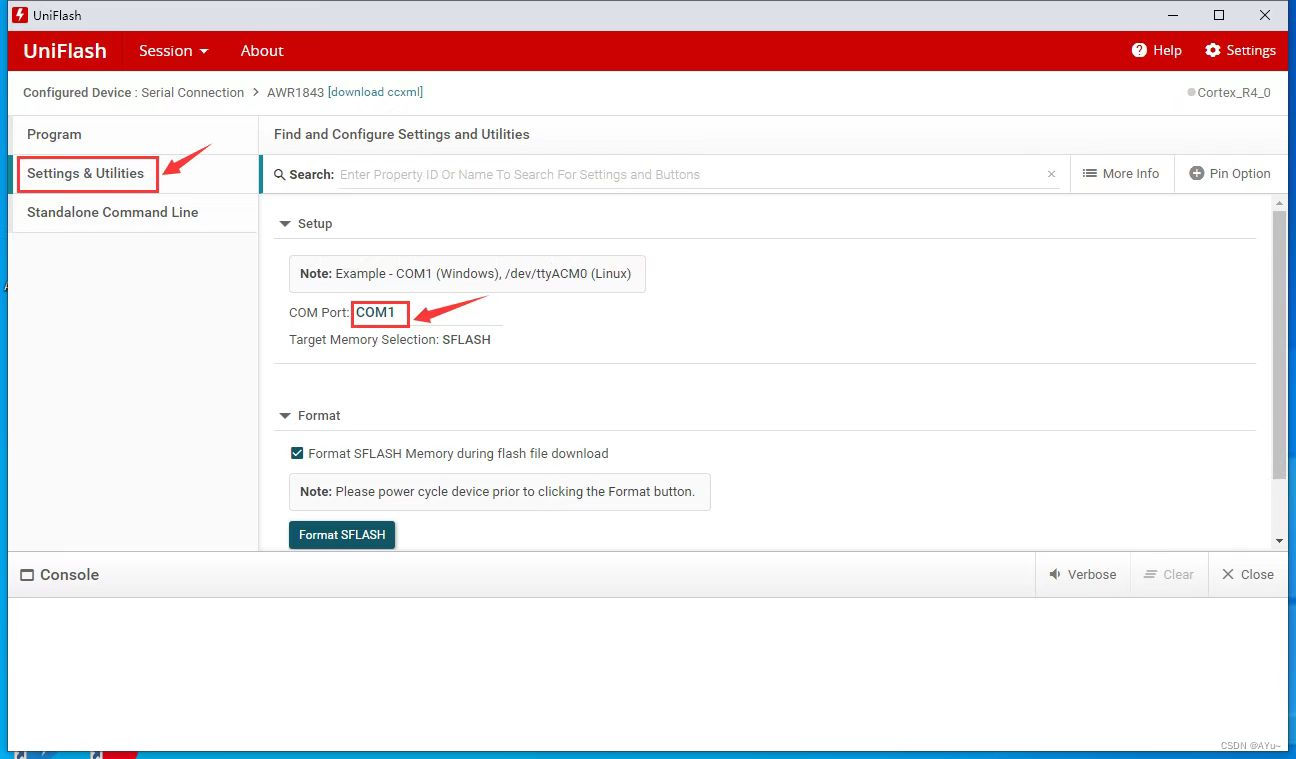The width and height of the screenshot is (1296, 759).
Task: Click the property search input field
Action: (690, 174)
